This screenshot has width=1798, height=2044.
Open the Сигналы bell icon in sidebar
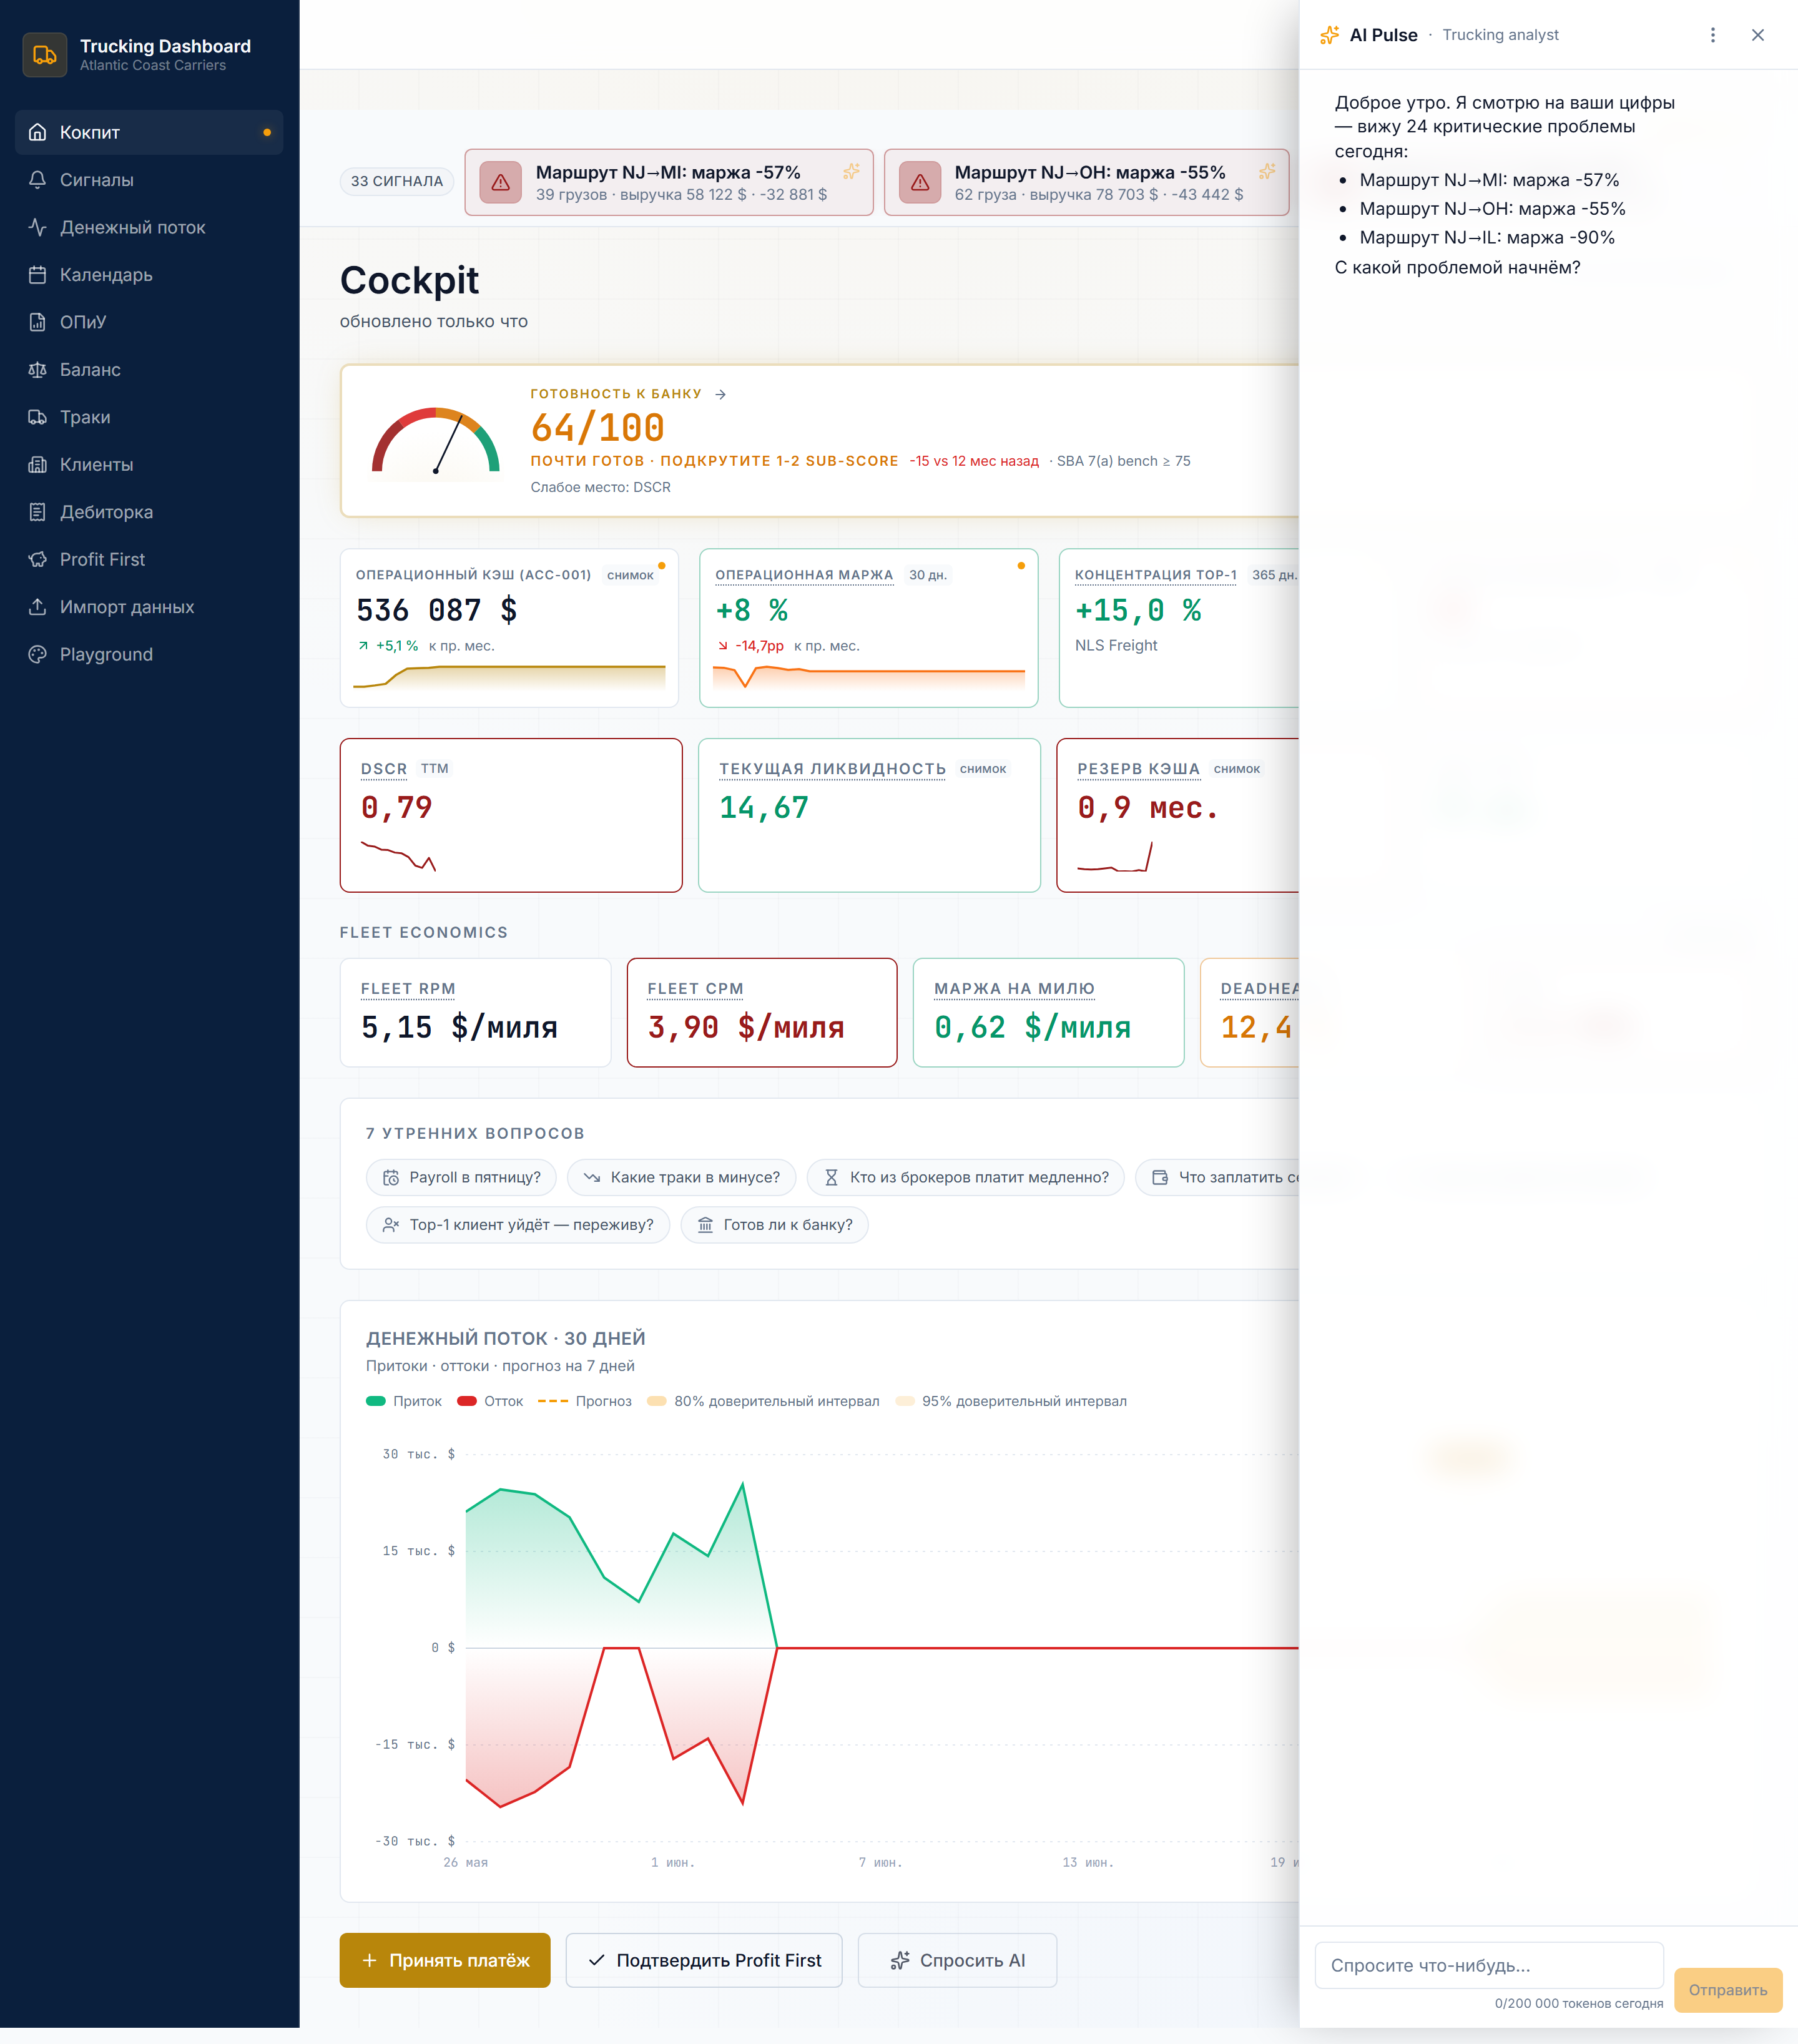pos(37,180)
